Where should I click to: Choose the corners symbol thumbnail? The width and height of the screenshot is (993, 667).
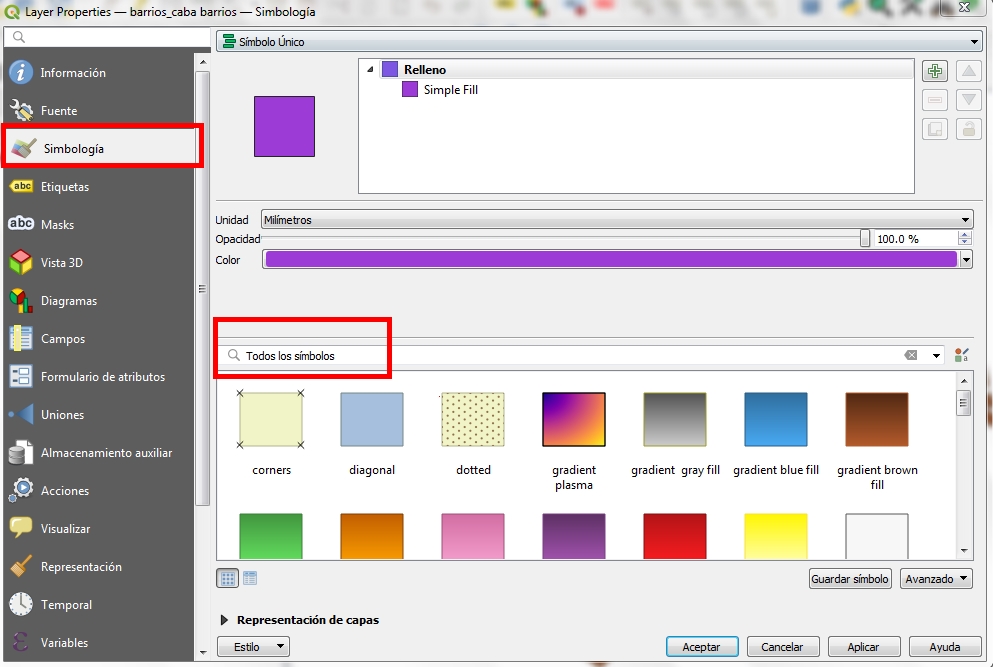click(271, 419)
